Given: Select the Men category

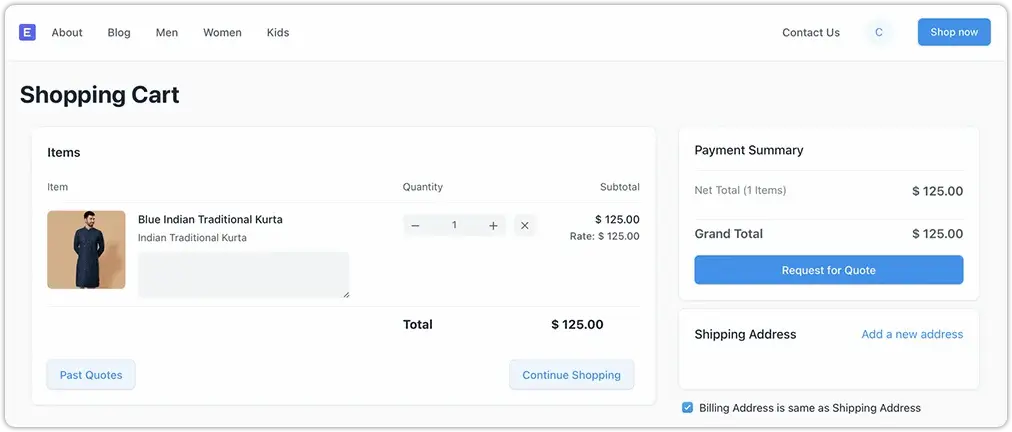Looking at the screenshot, I should click(x=167, y=32).
